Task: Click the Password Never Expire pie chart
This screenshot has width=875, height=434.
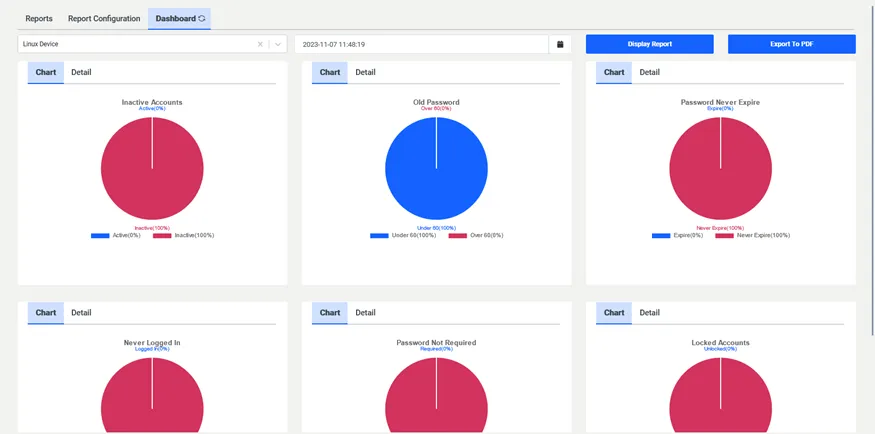Action: point(720,168)
